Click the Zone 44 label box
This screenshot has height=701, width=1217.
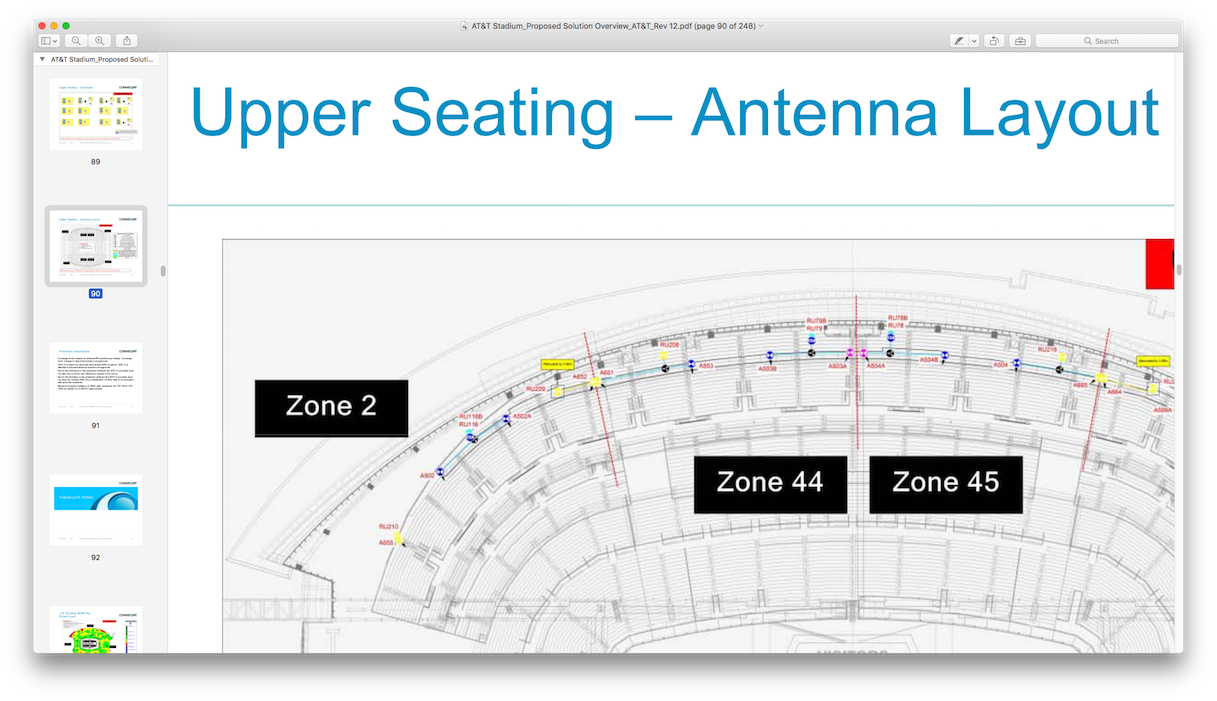point(770,483)
